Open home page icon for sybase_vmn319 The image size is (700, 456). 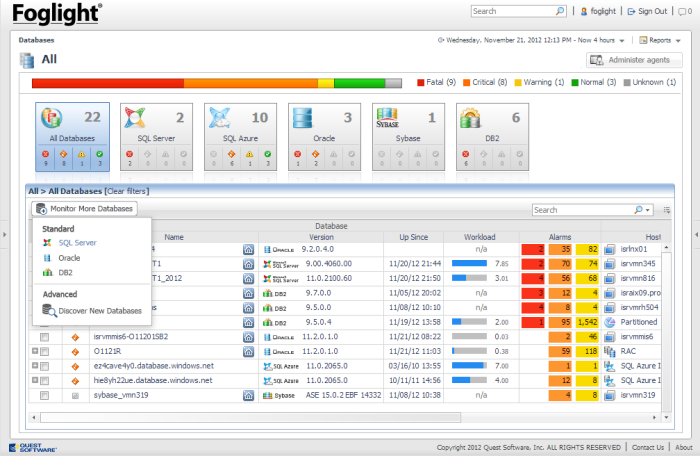pyautogui.click(x=249, y=395)
